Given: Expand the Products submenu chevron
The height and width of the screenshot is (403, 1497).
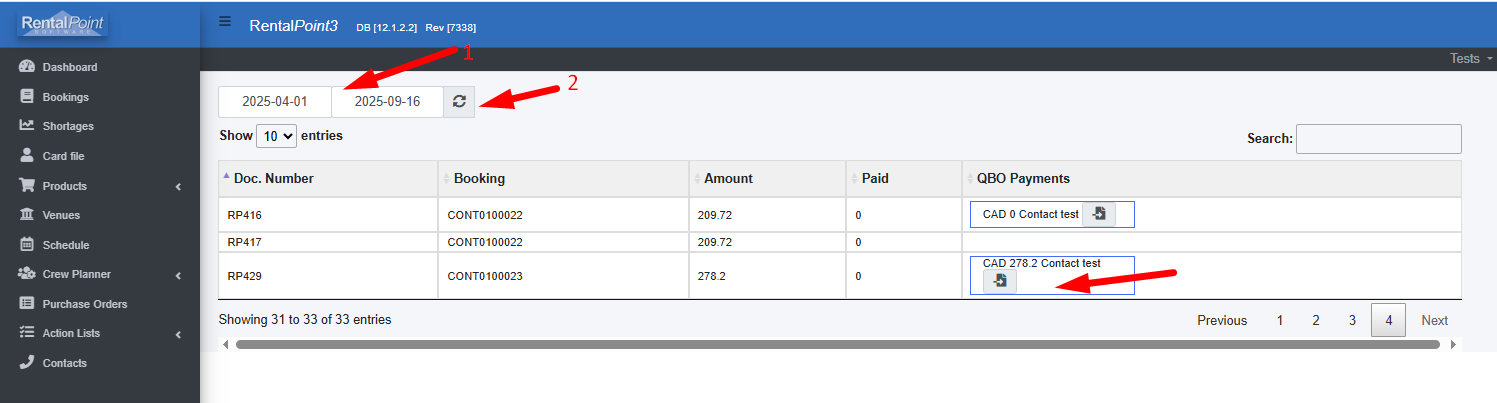Looking at the screenshot, I should tap(178, 187).
